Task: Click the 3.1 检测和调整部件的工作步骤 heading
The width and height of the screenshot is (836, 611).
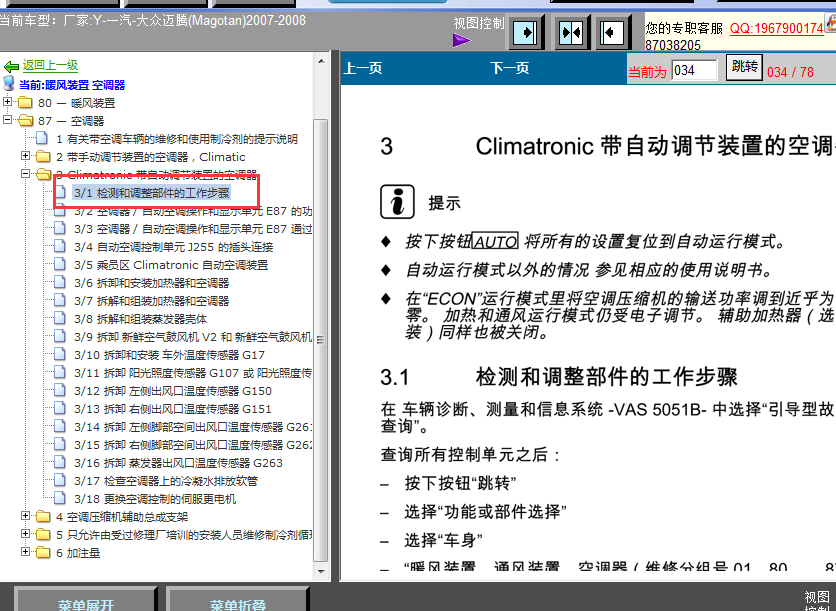Action: click(x=559, y=377)
